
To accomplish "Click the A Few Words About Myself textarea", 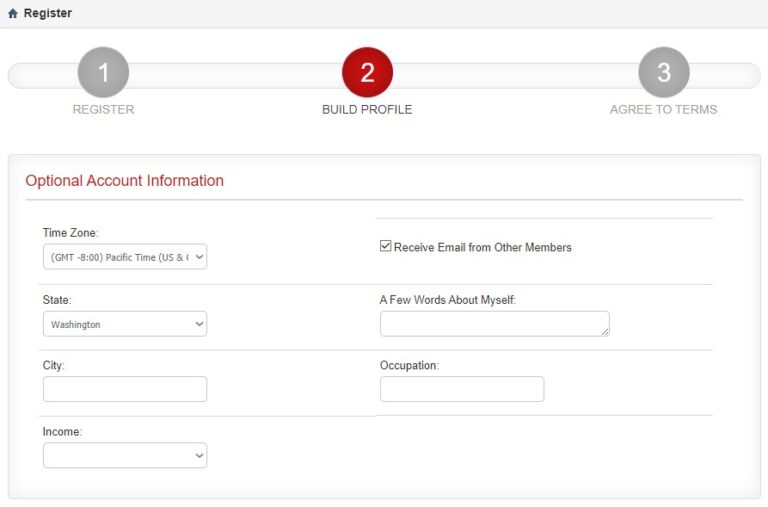I will pos(494,323).
